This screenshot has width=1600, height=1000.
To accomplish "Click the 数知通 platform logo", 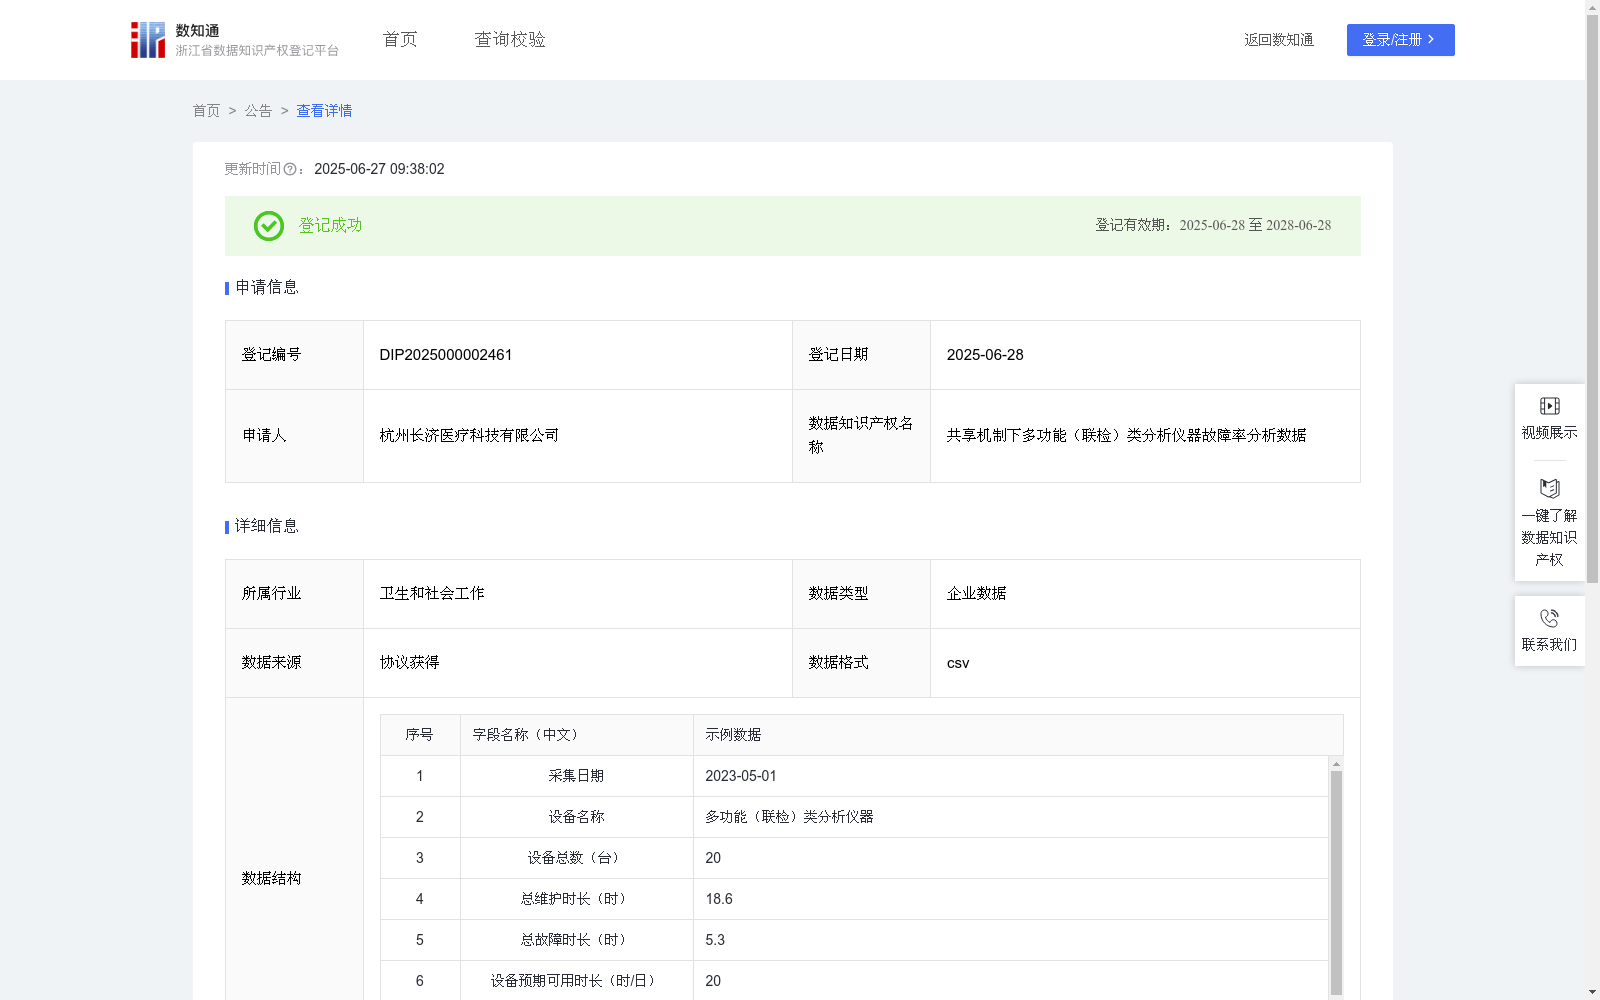I will point(234,40).
